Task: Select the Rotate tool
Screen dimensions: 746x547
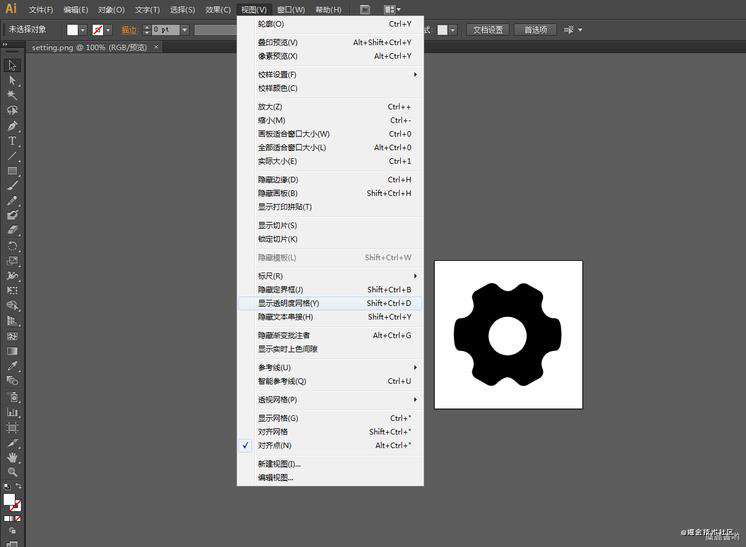Action: [12, 245]
